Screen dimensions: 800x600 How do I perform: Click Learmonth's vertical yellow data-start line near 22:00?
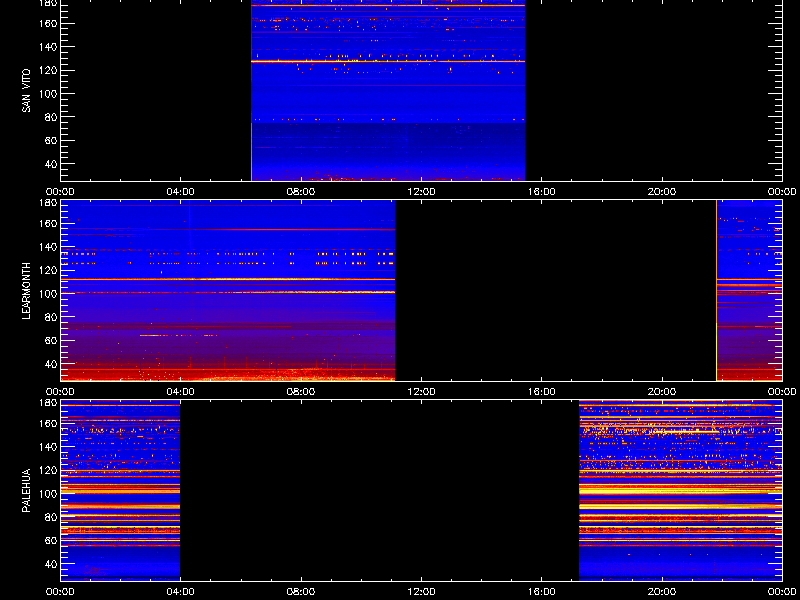[717, 290]
